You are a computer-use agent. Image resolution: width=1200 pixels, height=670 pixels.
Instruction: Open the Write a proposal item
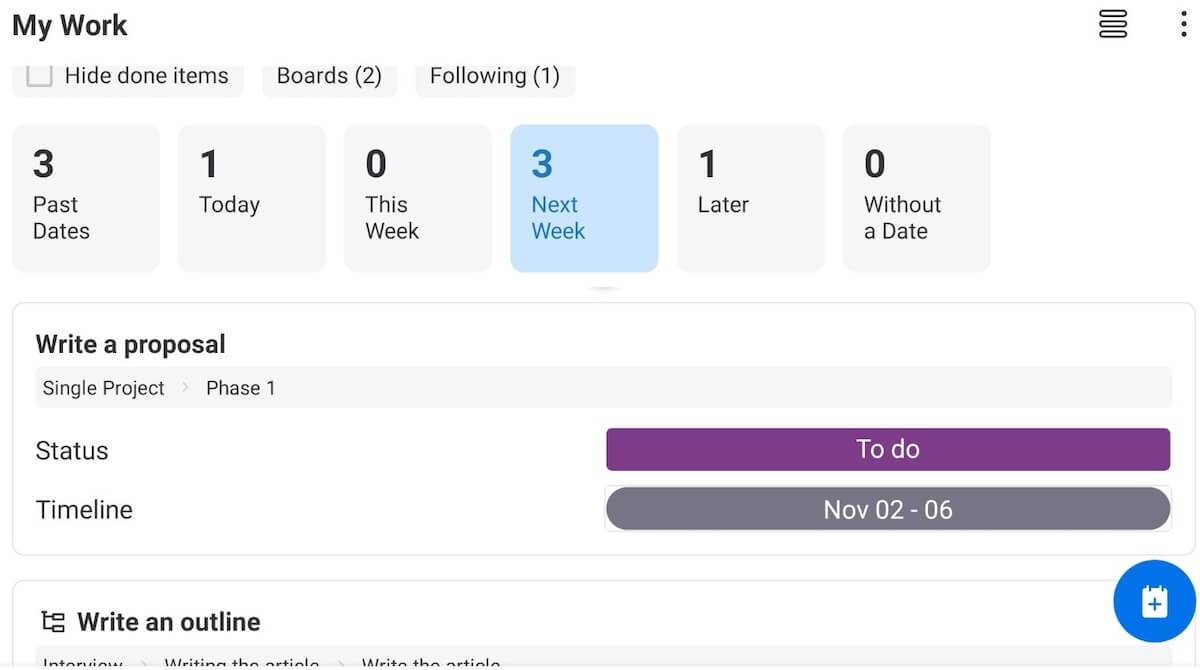pos(131,345)
